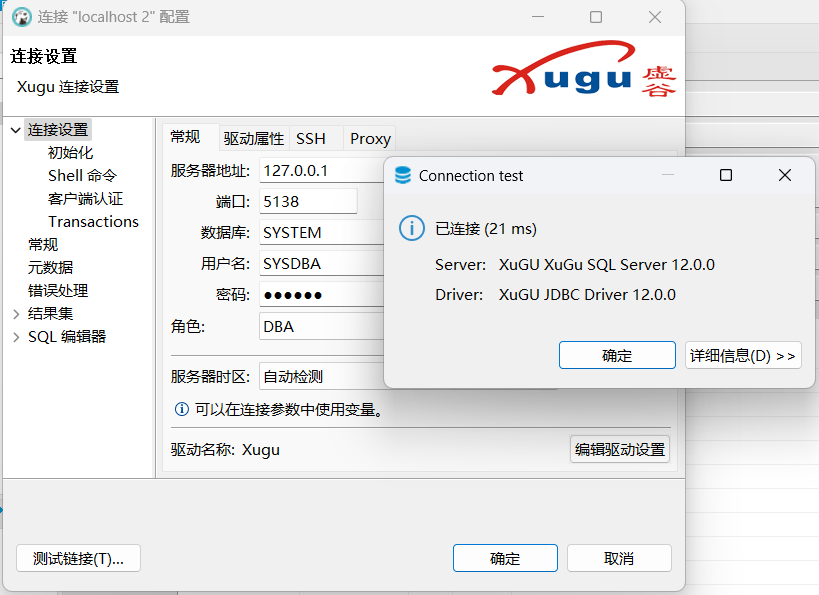Select 连接设置 in the left tree
819x595 pixels.
58,130
